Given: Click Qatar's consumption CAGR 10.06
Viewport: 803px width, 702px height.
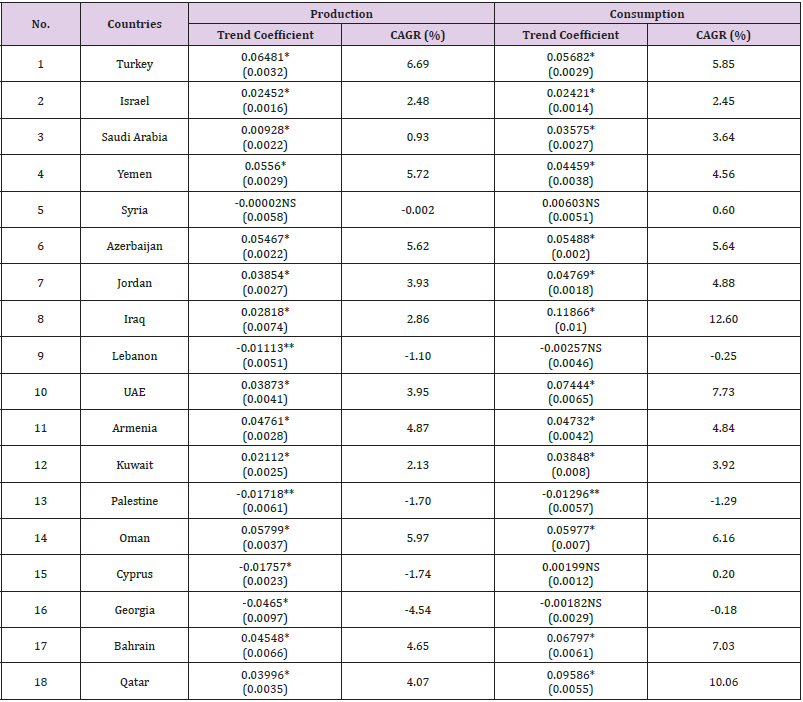Looking at the screenshot, I should point(723,682).
